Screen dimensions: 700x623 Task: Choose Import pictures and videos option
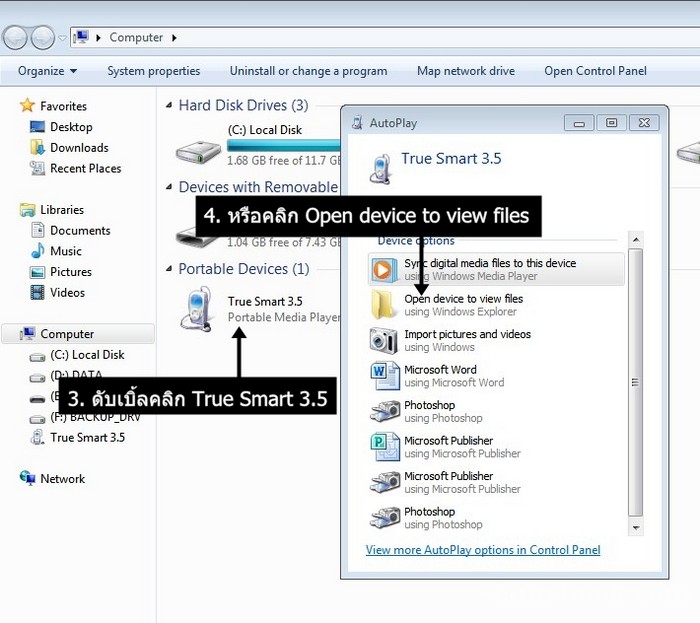[x=496, y=341]
